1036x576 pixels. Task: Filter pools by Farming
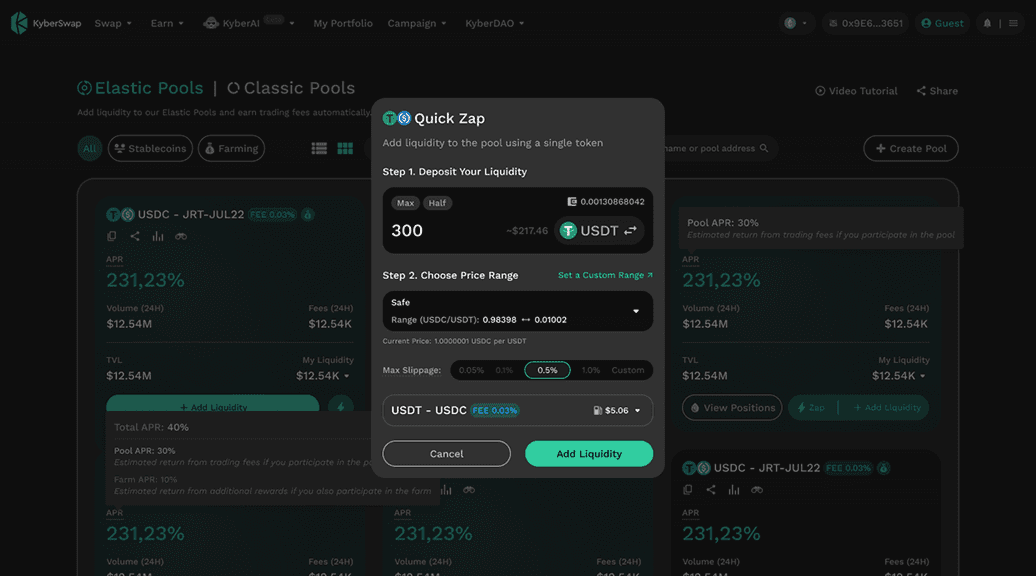pos(231,148)
